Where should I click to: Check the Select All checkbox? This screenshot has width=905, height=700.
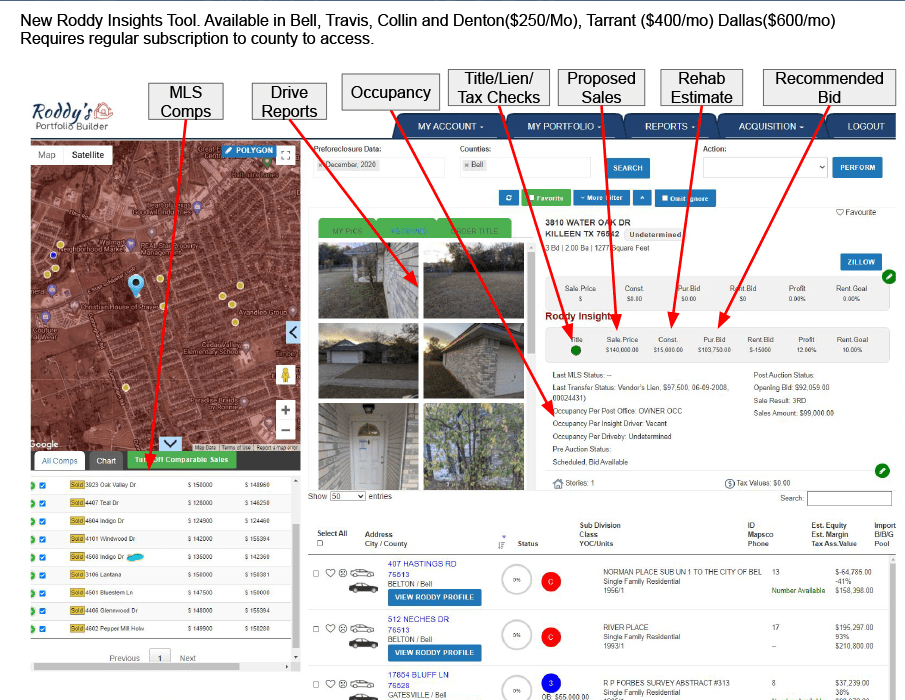click(x=320, y=543)
